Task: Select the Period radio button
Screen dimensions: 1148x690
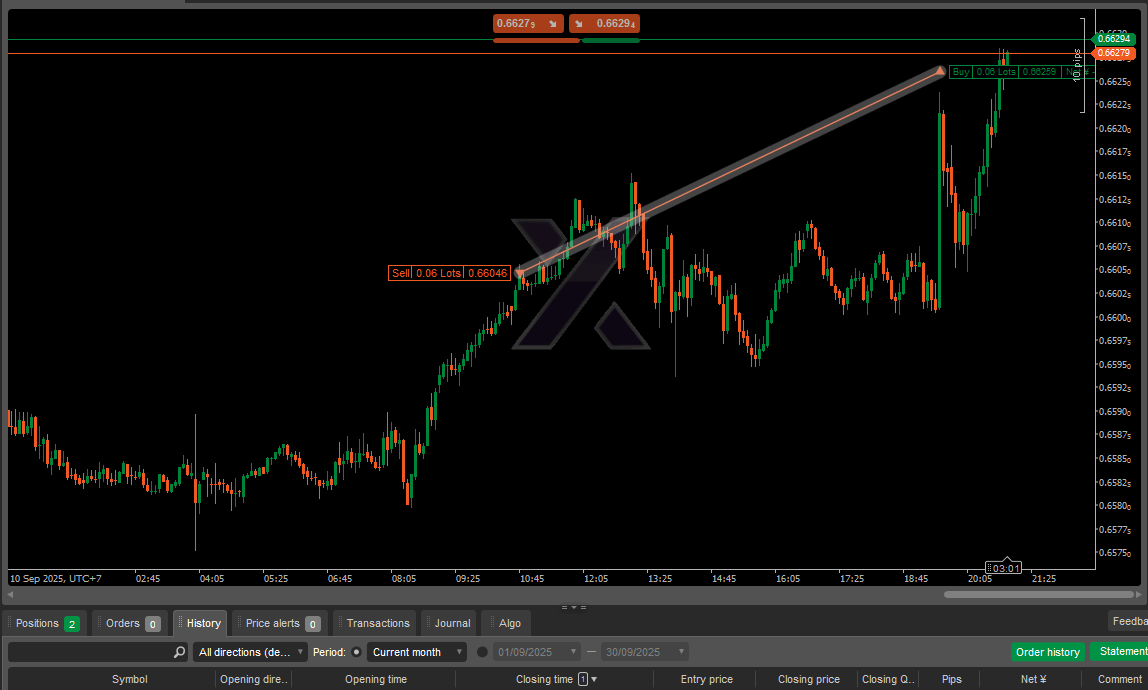Action: point(357,652)
